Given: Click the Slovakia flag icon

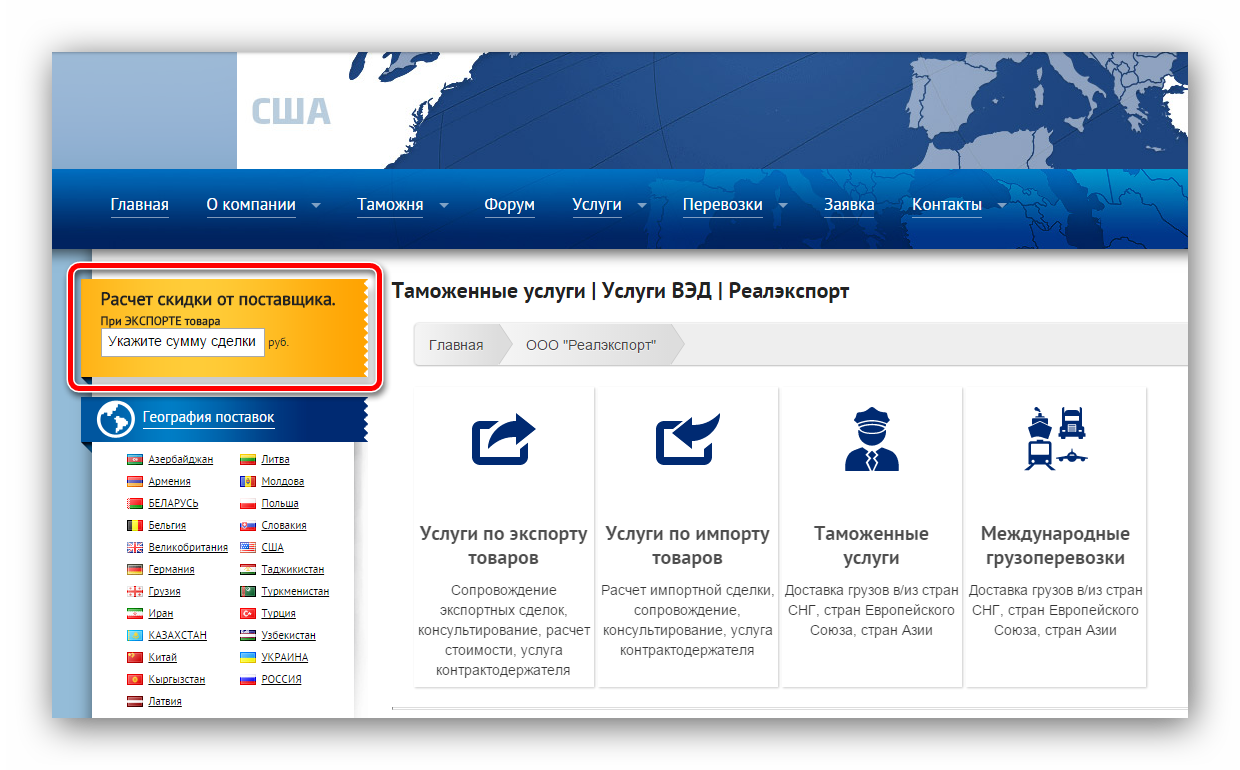Looking at the screenshot, I should [x=248, y=526].
